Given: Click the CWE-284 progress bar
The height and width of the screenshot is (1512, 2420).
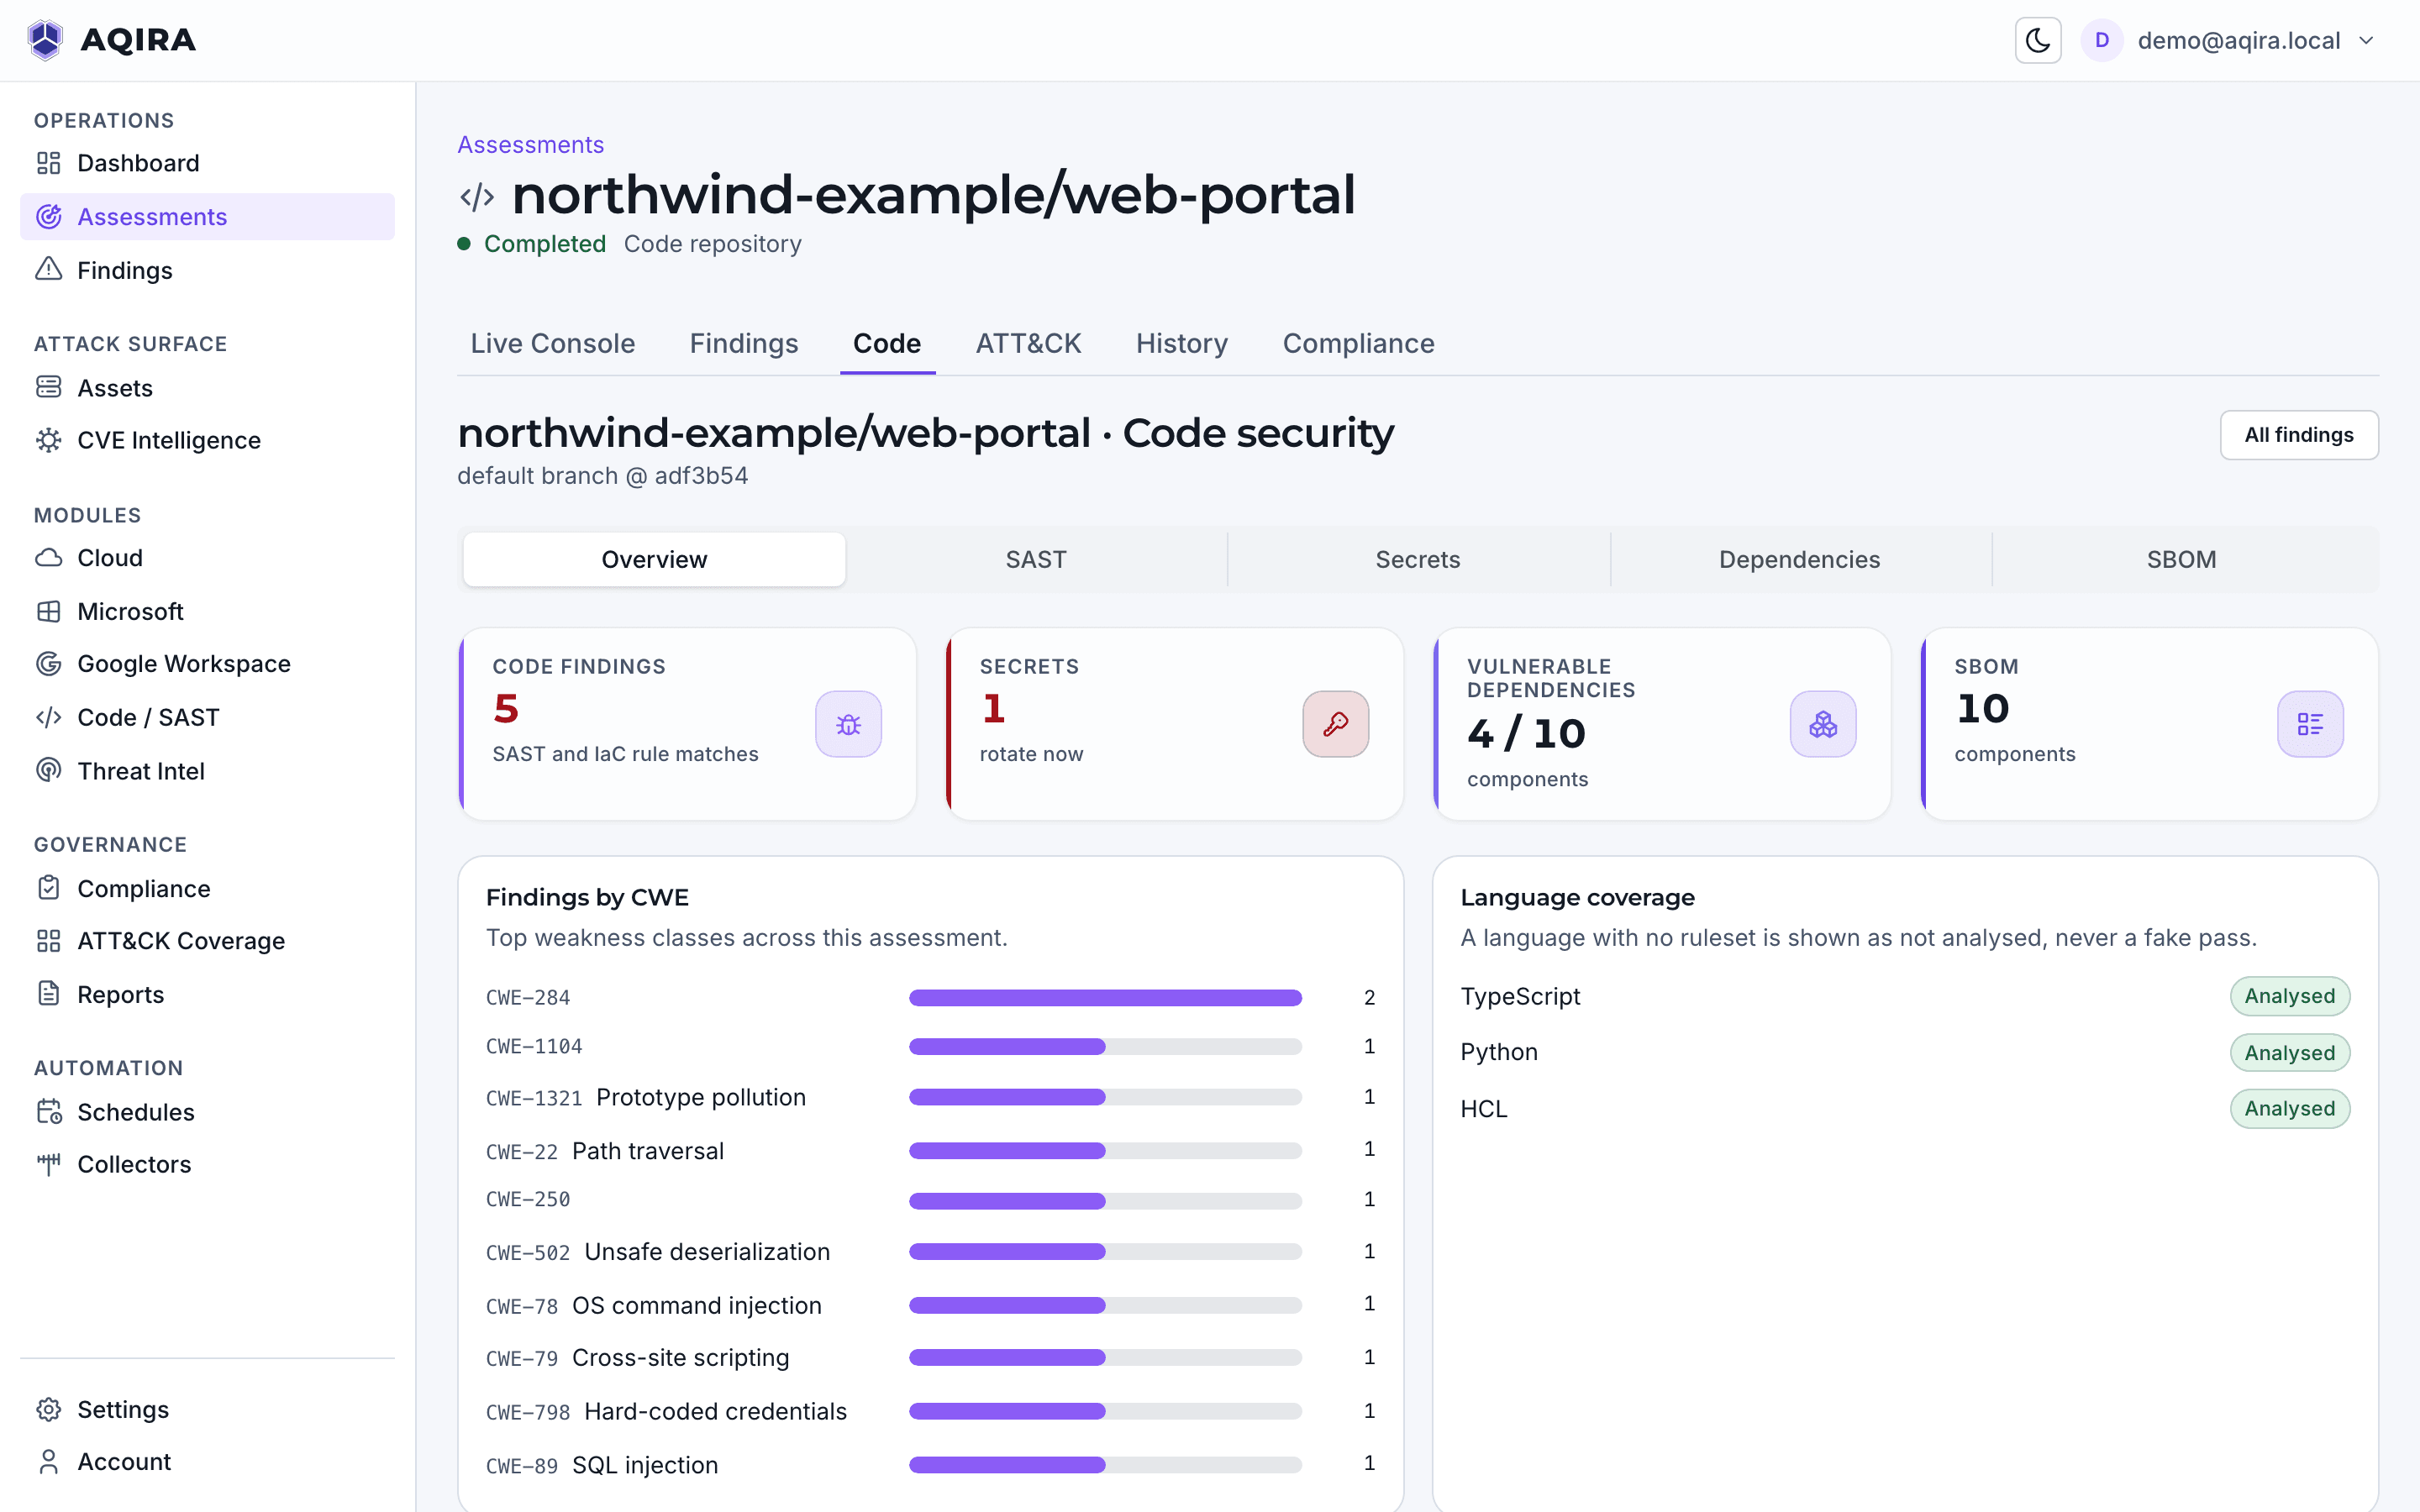Looking at the screenshot, I should pos(1105,998).
